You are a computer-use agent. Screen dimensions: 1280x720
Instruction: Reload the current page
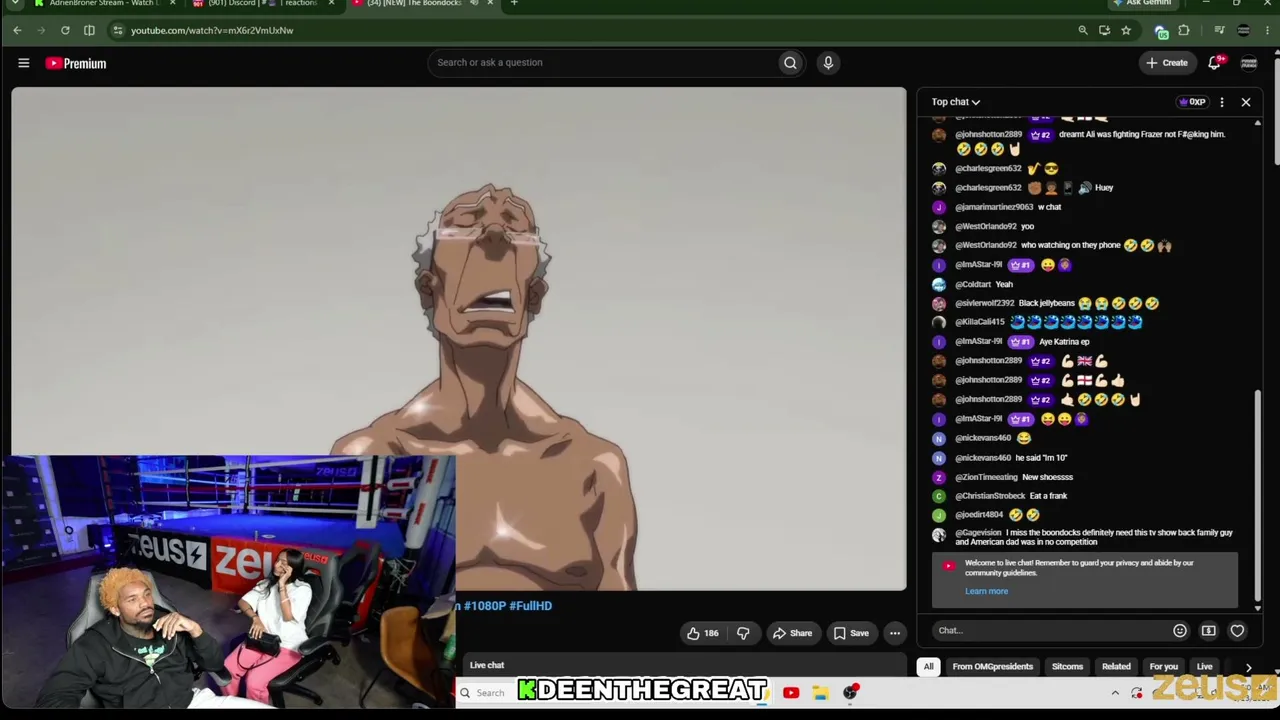point(65,30)
